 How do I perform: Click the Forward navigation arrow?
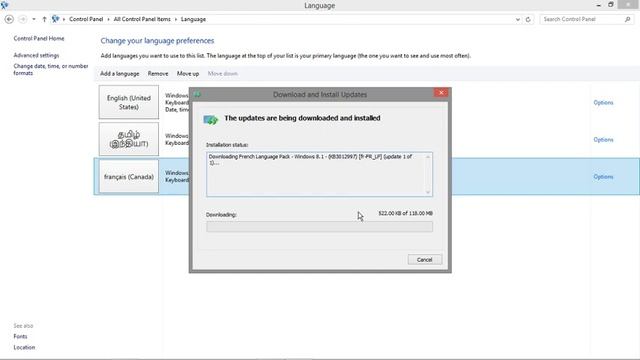[23, 19]
